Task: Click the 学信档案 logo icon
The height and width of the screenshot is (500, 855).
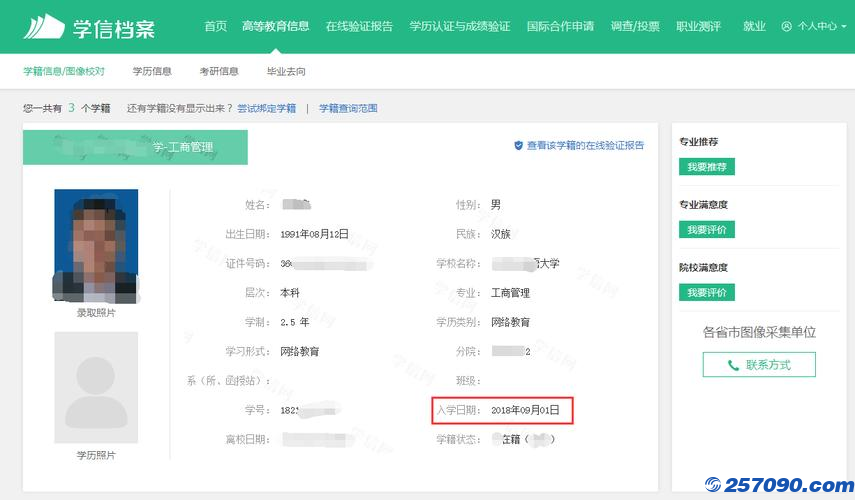Action: [44, 26]
